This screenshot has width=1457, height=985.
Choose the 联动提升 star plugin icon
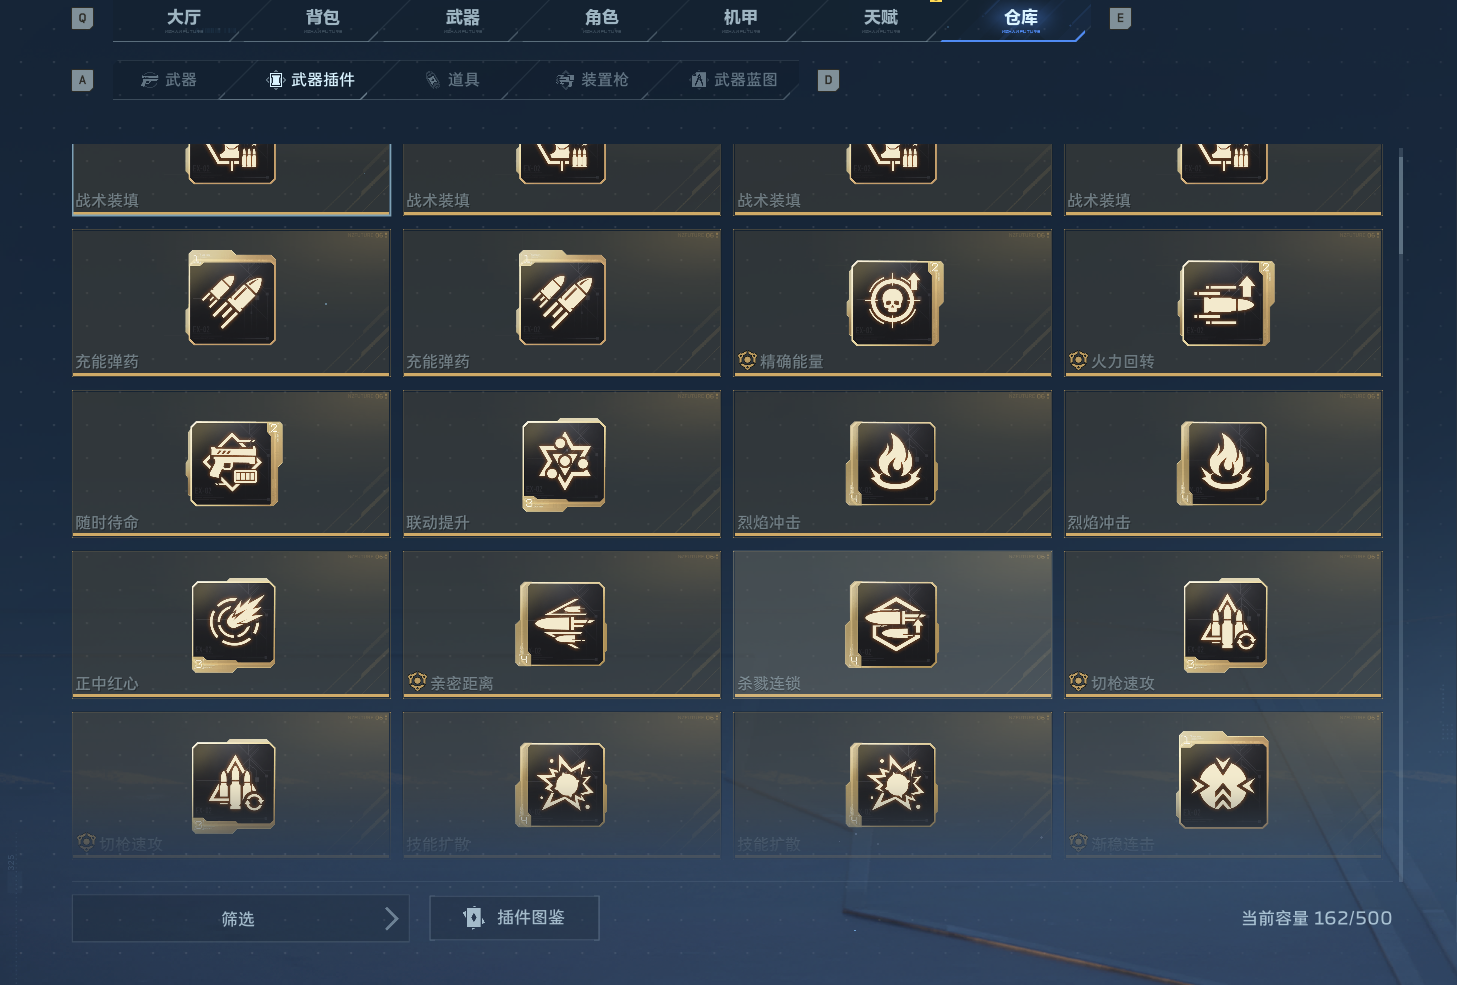coord(563,463)
